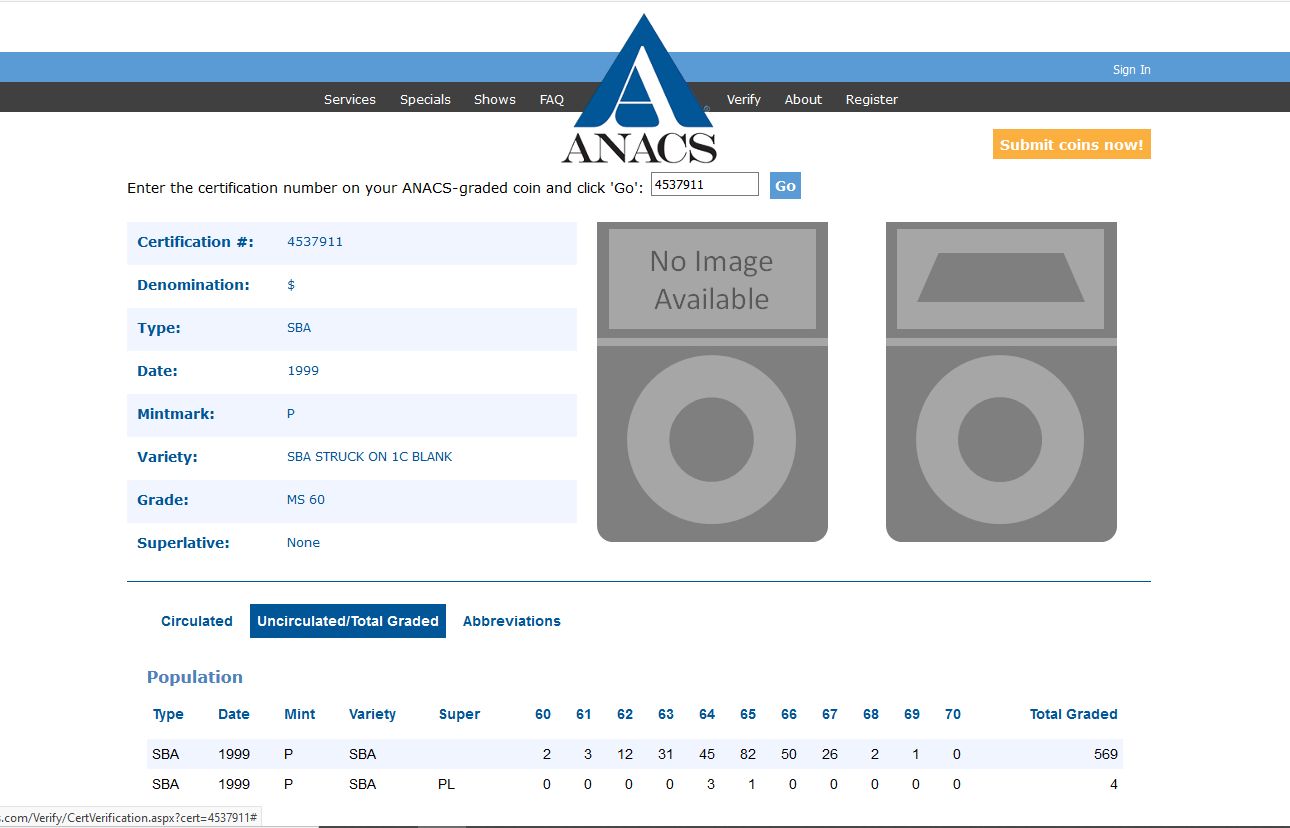Click the Sign In link
This screenshot has width=1290, height=828.
coord(1131,69)
